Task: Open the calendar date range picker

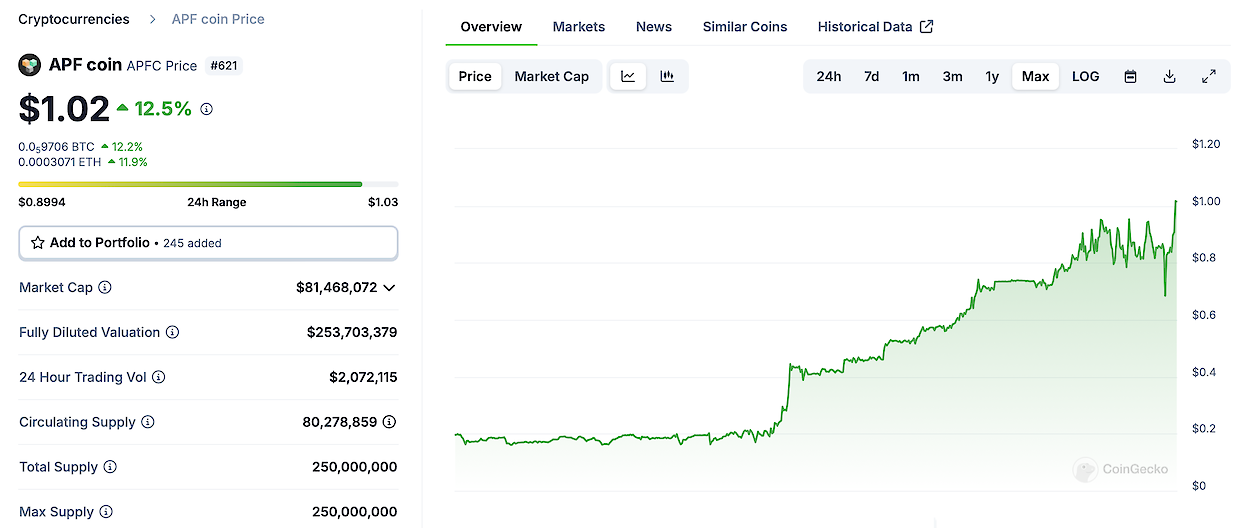Action: [1130, 76]
